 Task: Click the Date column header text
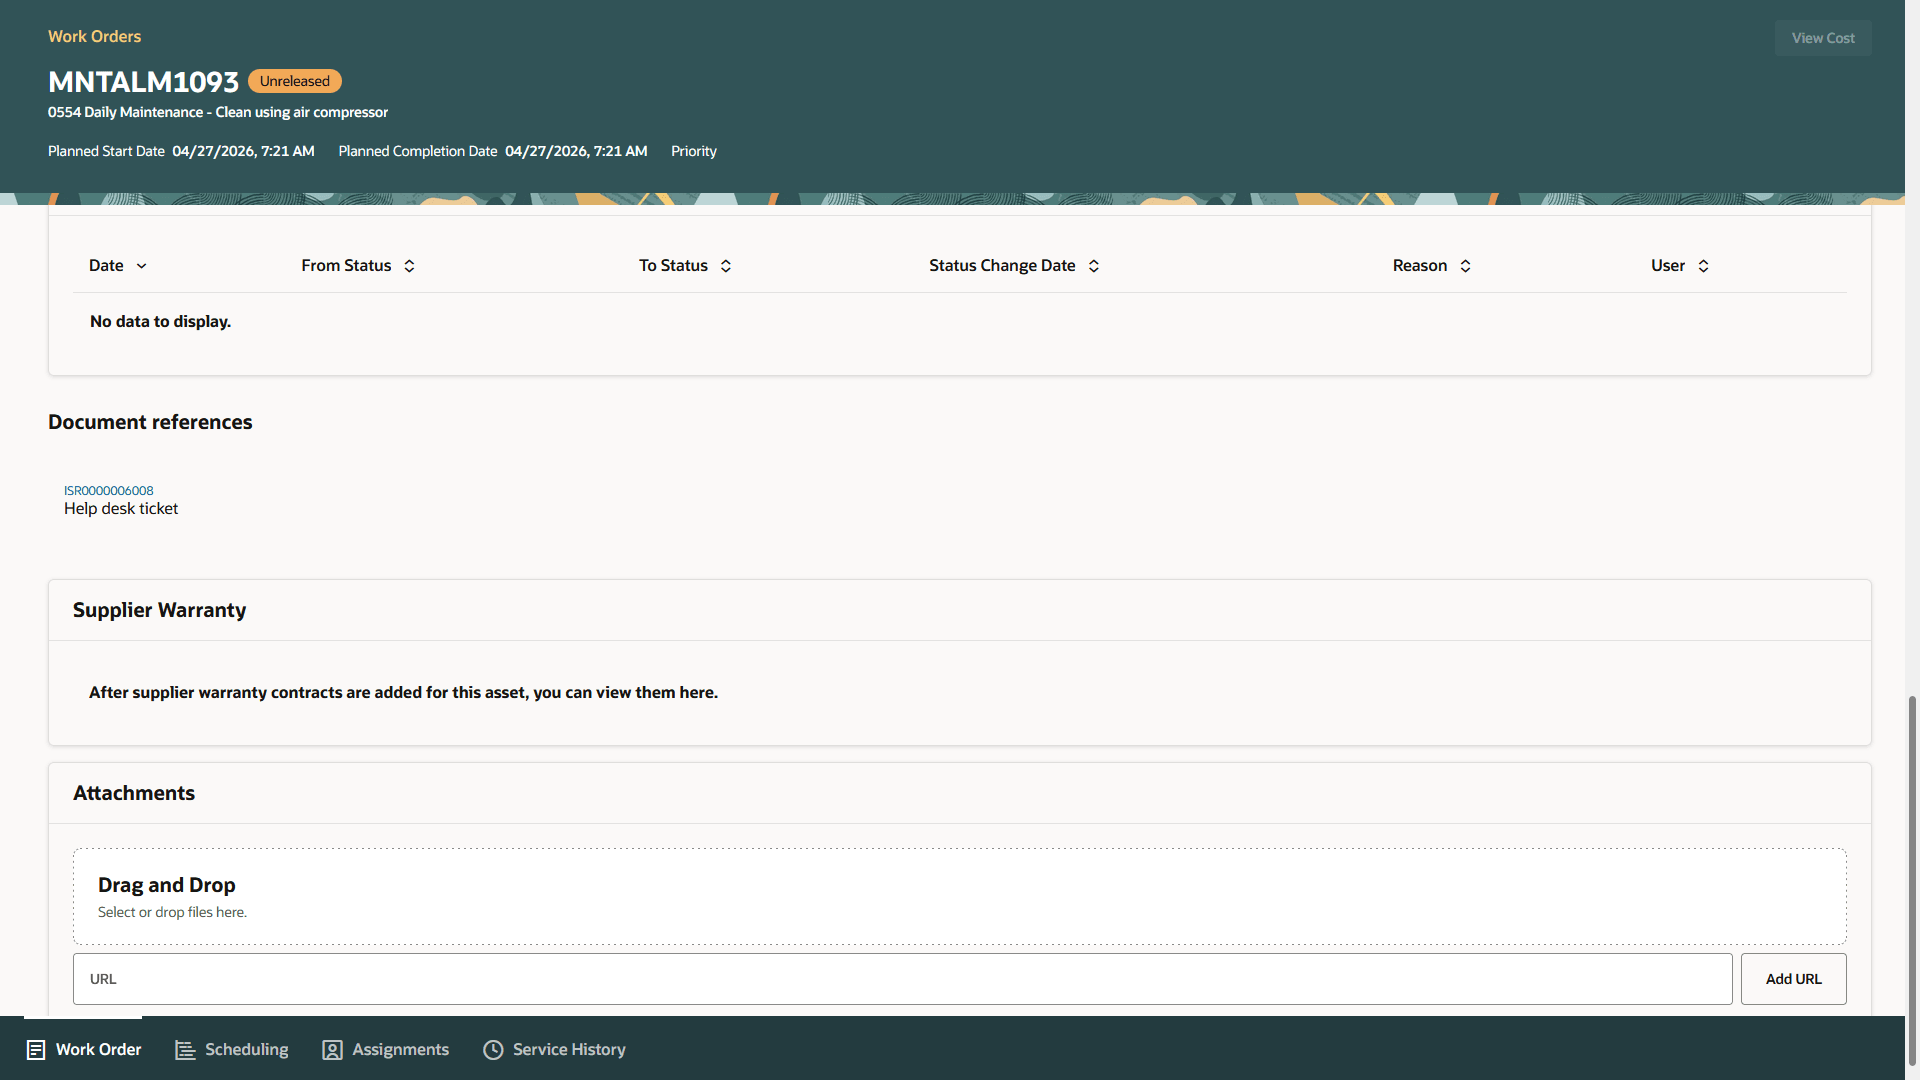[x=106, y=266]
